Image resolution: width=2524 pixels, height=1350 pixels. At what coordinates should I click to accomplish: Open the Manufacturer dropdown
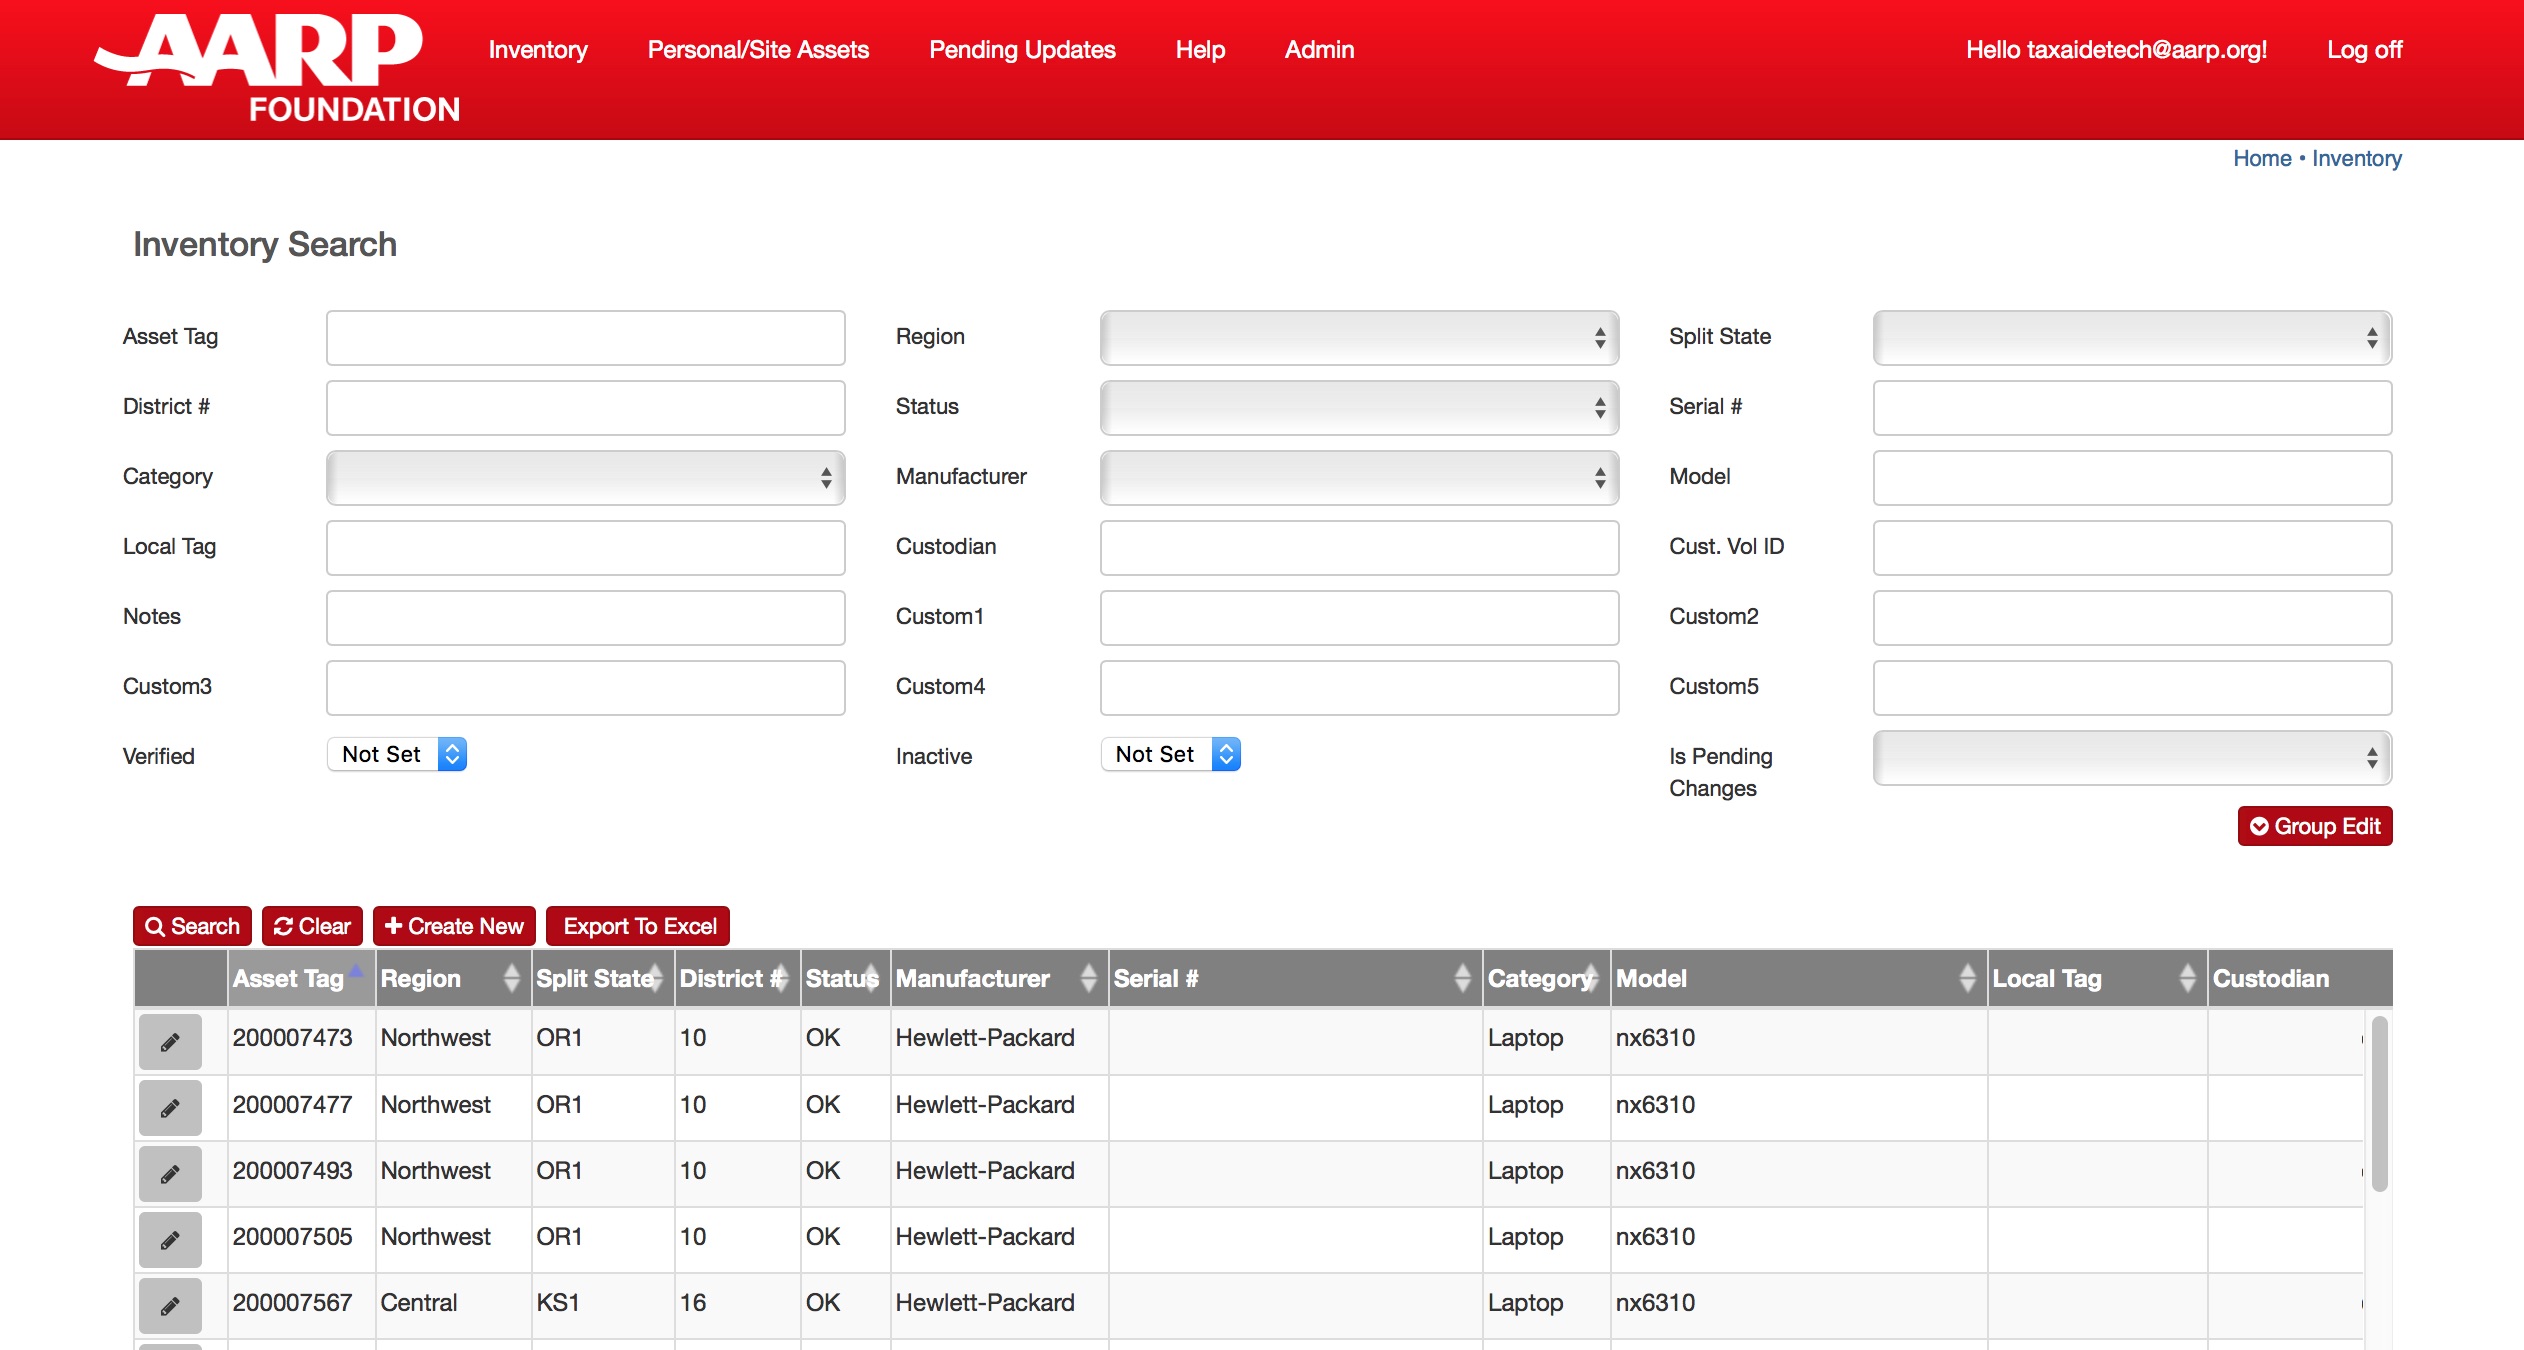tap(1359, 478)
